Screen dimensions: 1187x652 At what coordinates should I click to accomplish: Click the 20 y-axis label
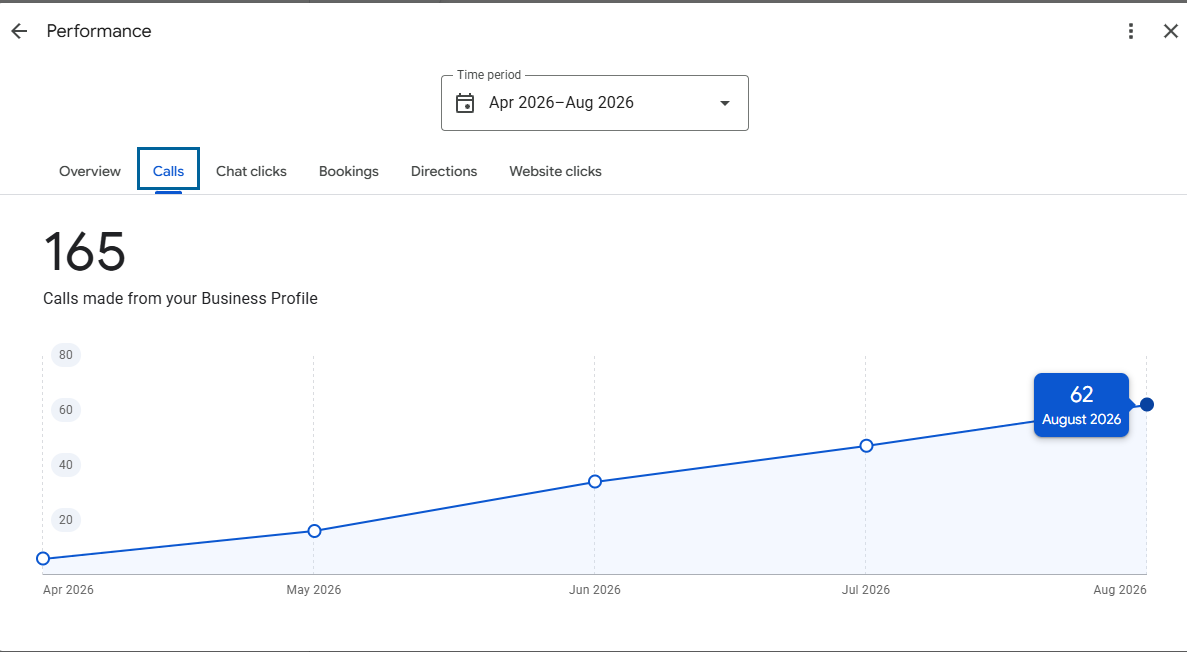point(66,519)
